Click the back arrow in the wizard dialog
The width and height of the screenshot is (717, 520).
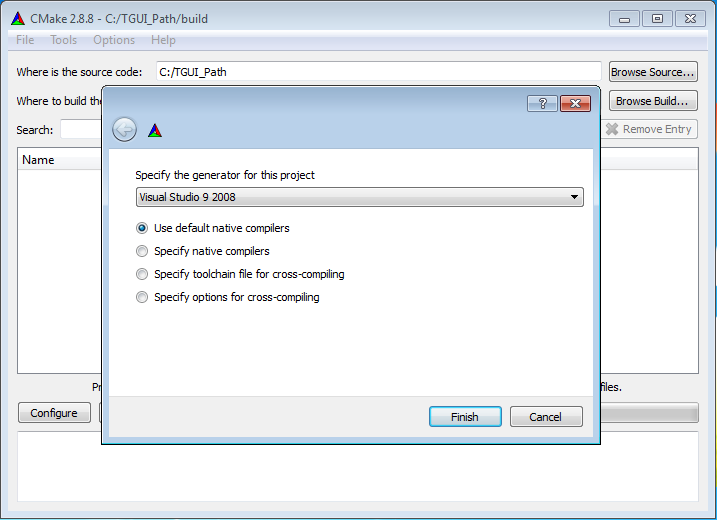(124, 130)
